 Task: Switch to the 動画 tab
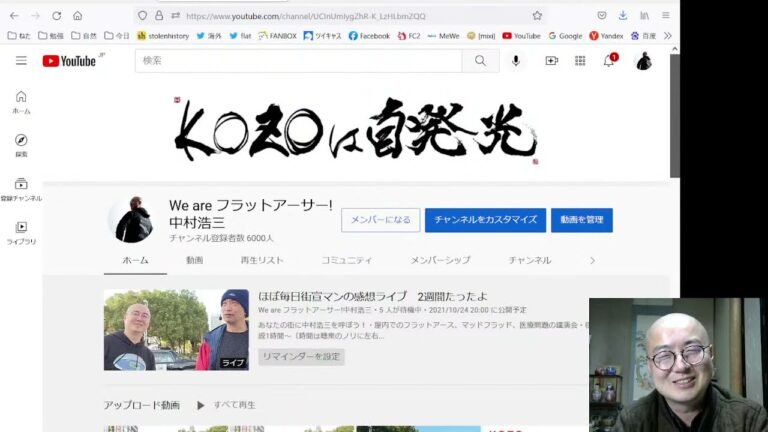coord(194,261)
